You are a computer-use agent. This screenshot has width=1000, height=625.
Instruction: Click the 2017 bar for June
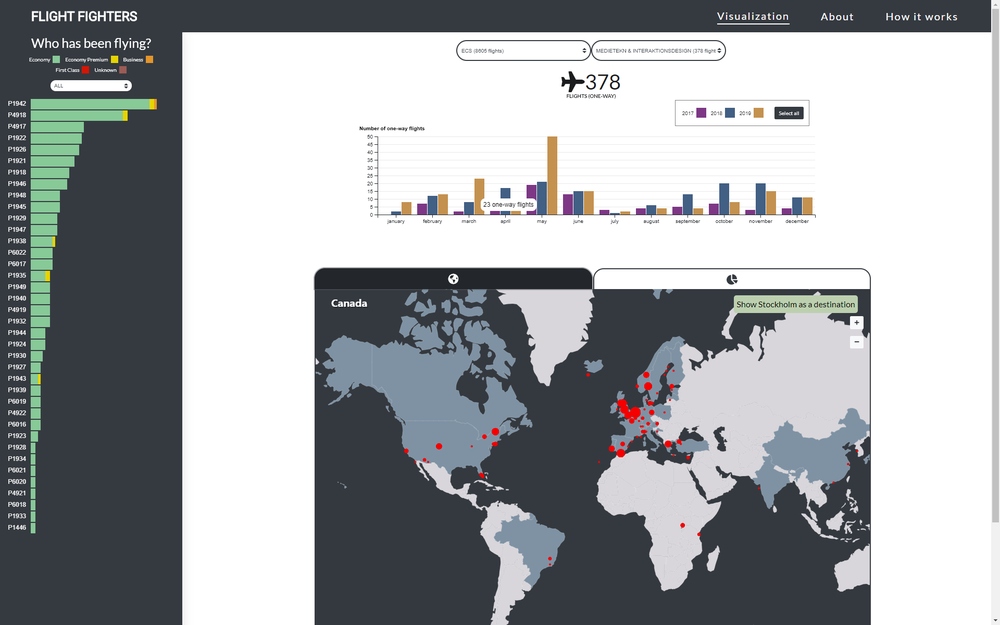click(568, 205)
